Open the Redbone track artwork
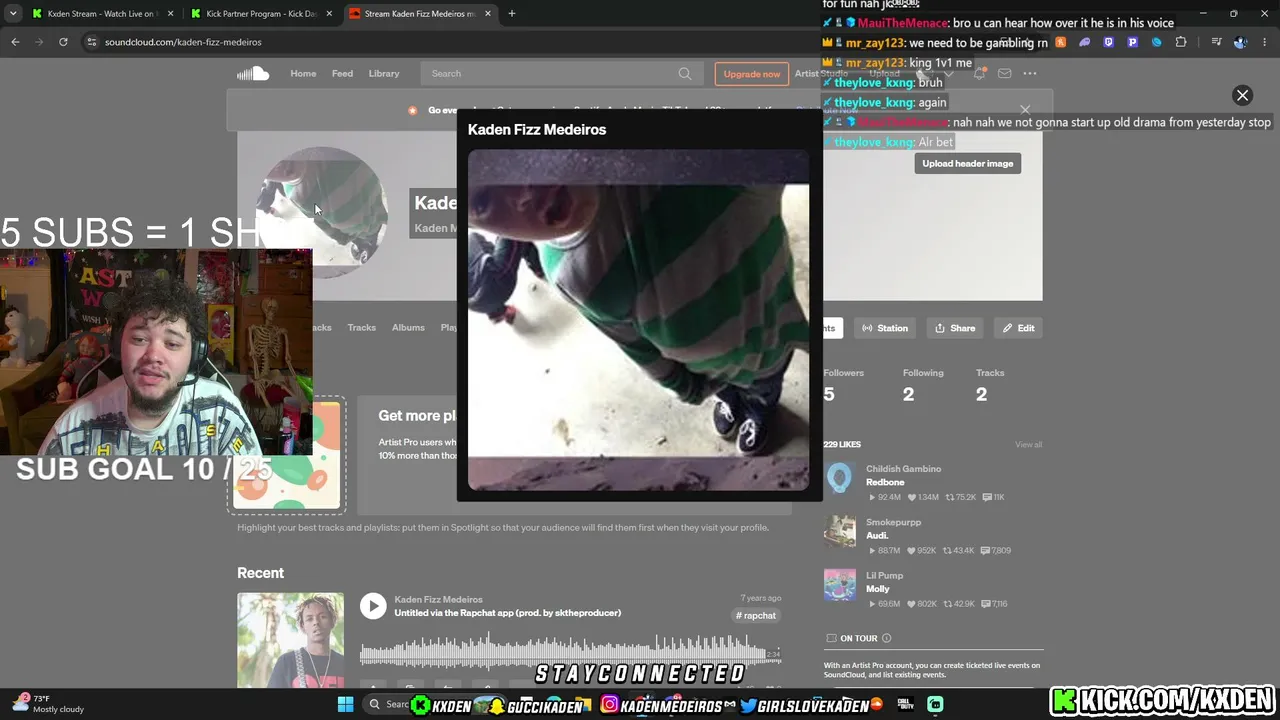The image size is (1280, 720). (x=840, y=479)
